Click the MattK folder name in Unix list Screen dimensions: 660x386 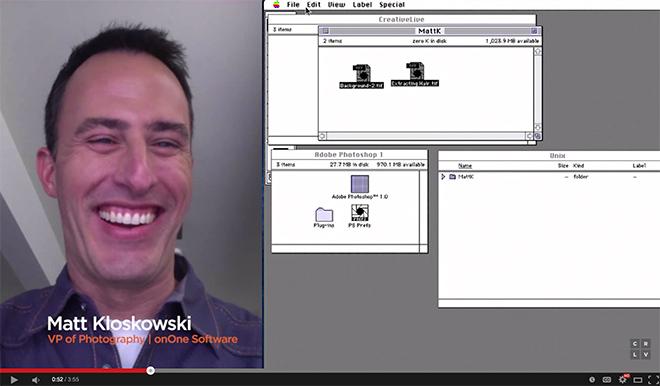tap(466, 177)
